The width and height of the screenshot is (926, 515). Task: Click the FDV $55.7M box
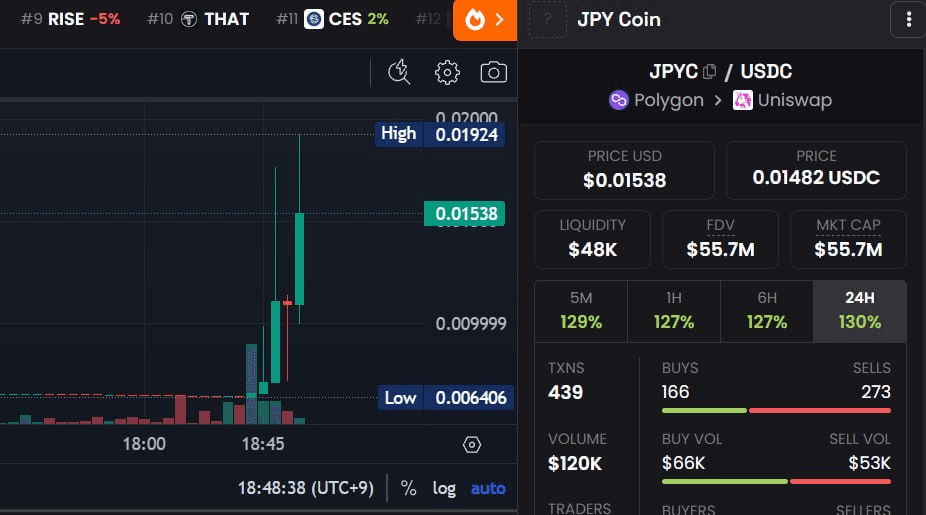point(720,239)
